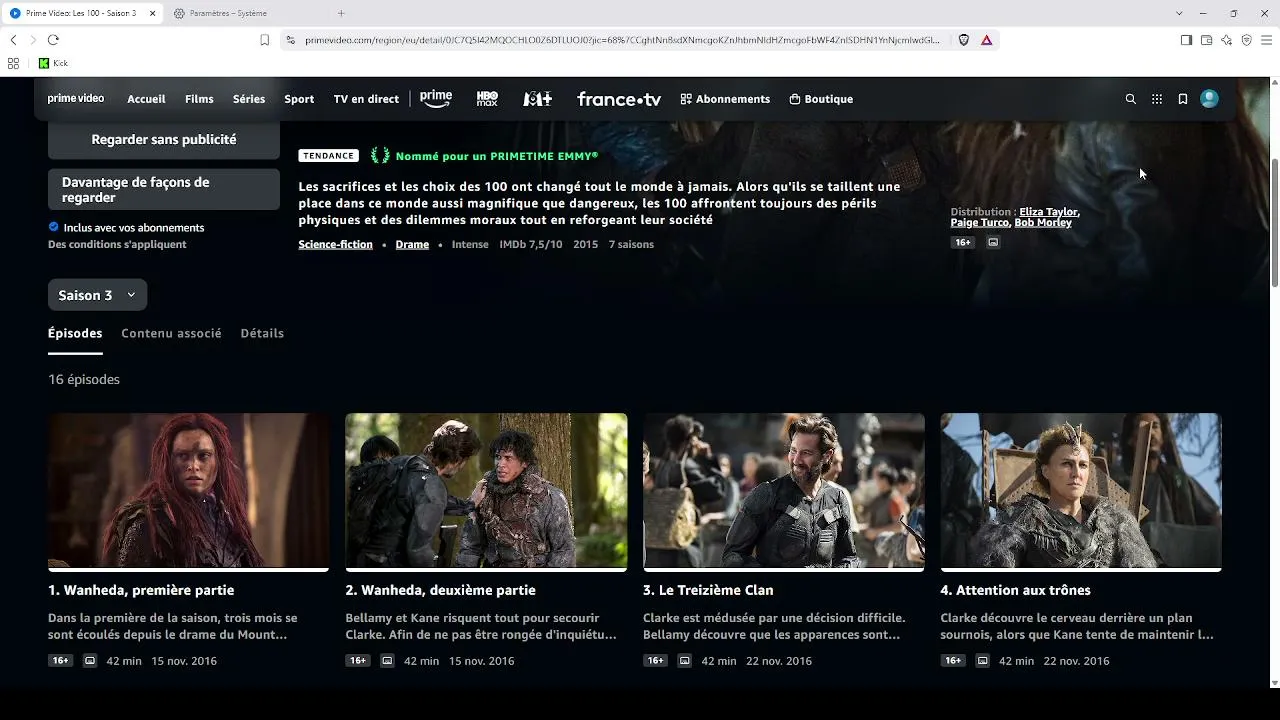Open the Boutique navigation item
Screen dimensions: 1280x720
821,99
